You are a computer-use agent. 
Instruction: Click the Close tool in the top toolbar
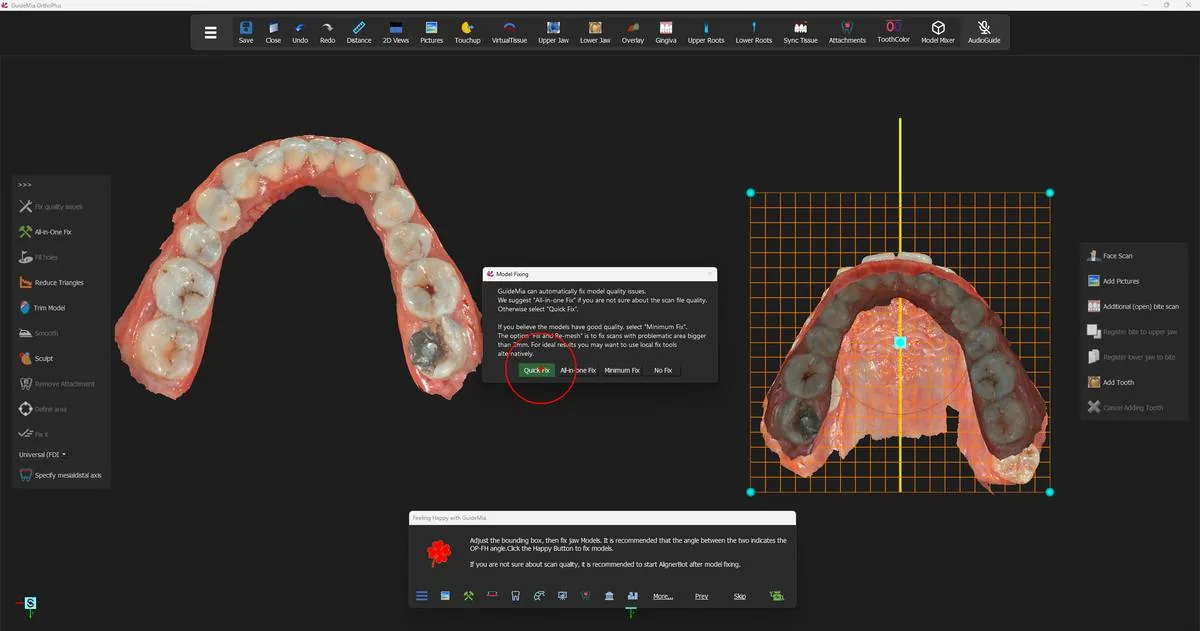point(273,33)
